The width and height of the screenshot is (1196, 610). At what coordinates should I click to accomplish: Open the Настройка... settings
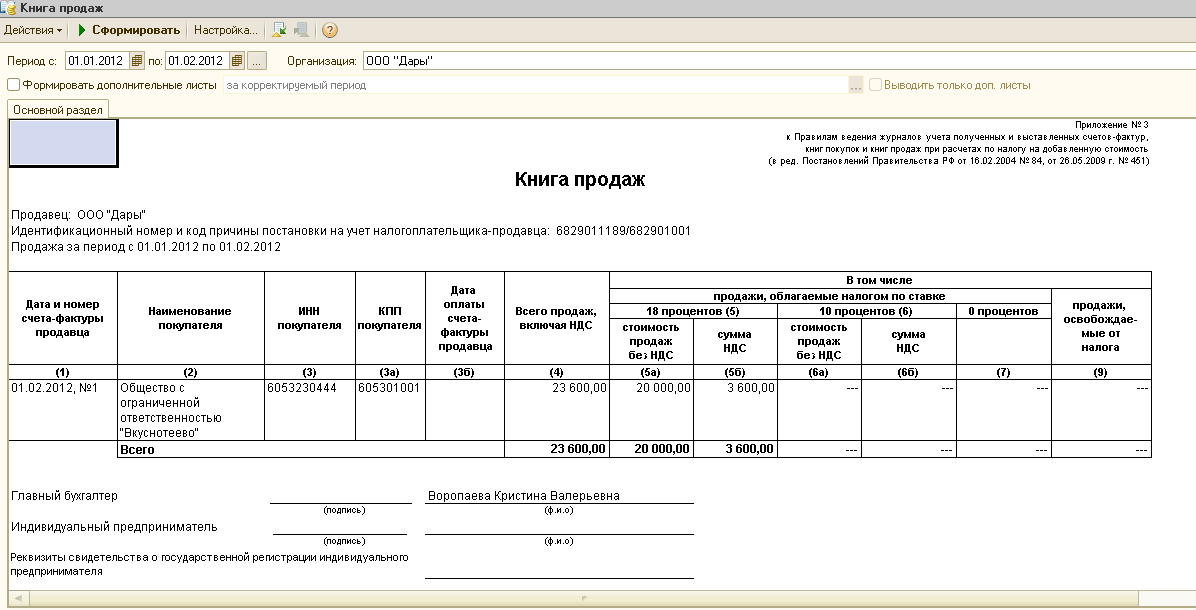tap(225, 30)
